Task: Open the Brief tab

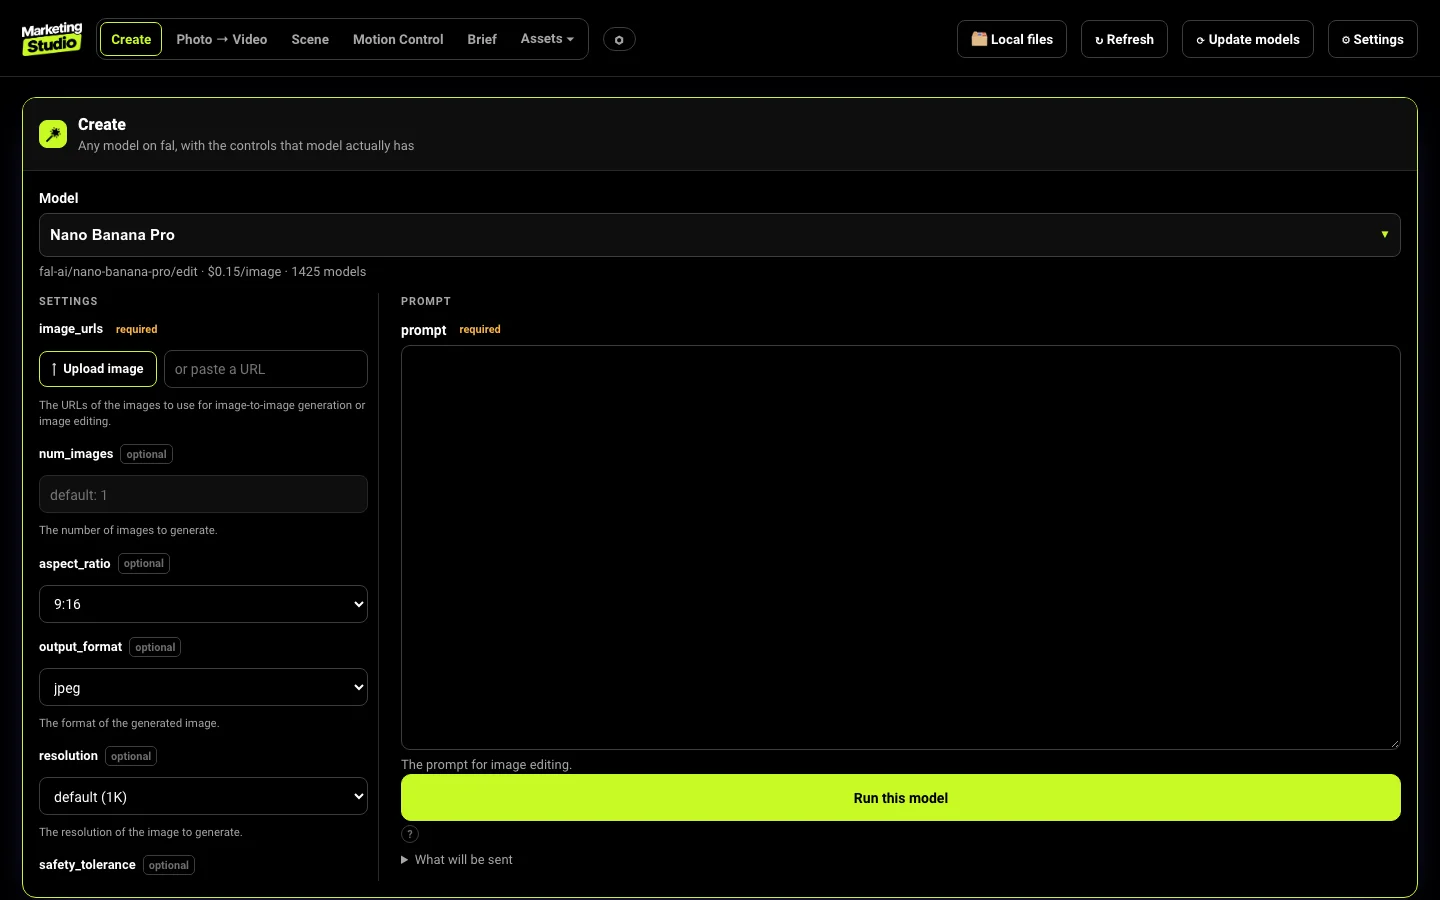Action: tap(482, 39)
